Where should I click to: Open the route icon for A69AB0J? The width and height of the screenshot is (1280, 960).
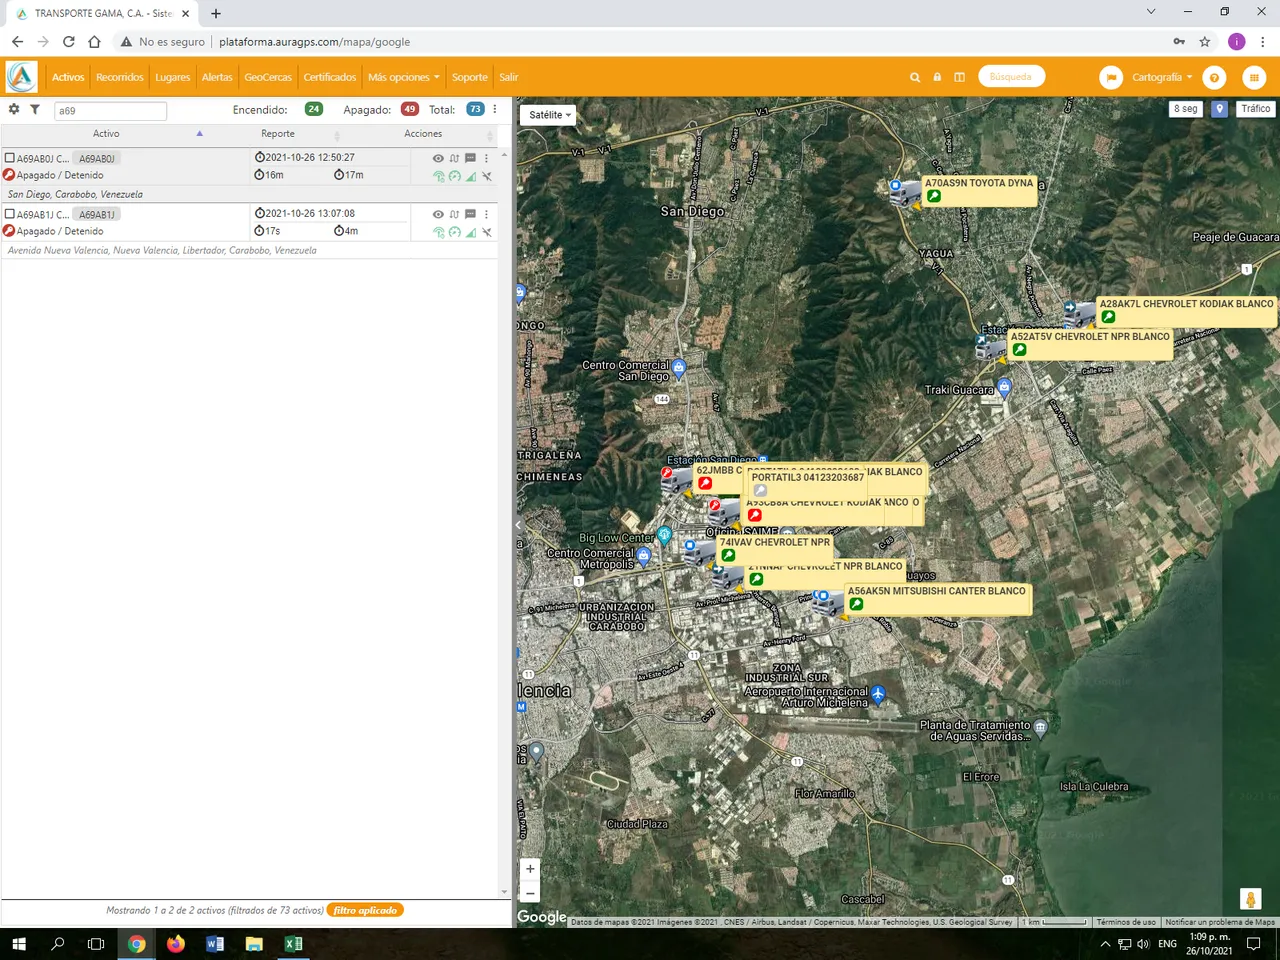tap(454, 158)
